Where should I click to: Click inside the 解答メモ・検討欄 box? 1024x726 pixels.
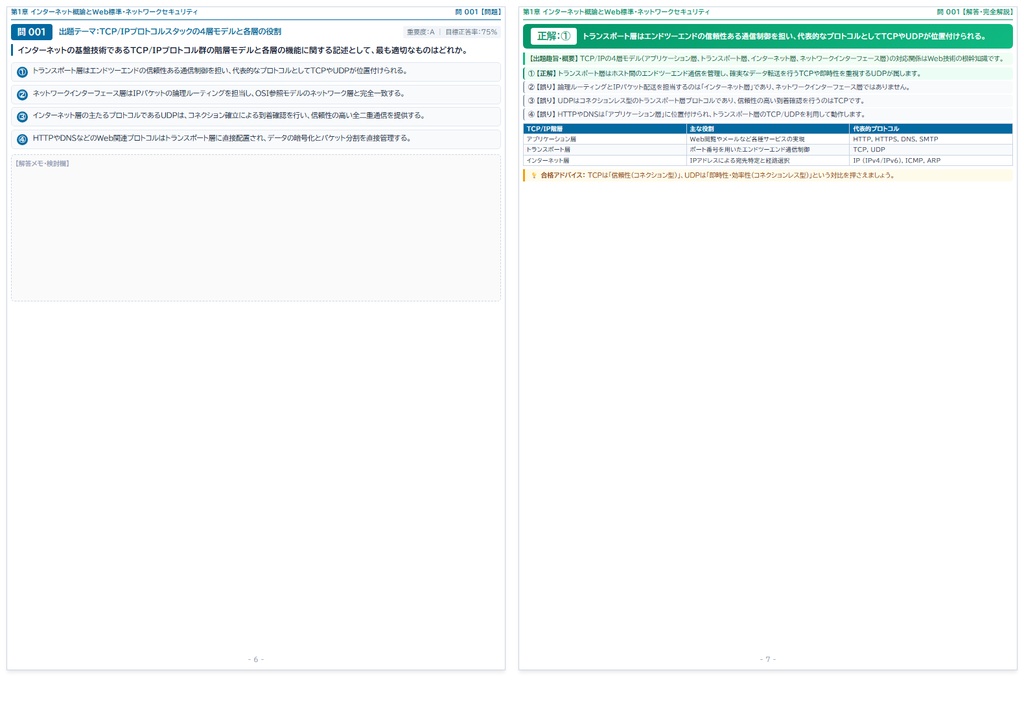click(256, 228)
